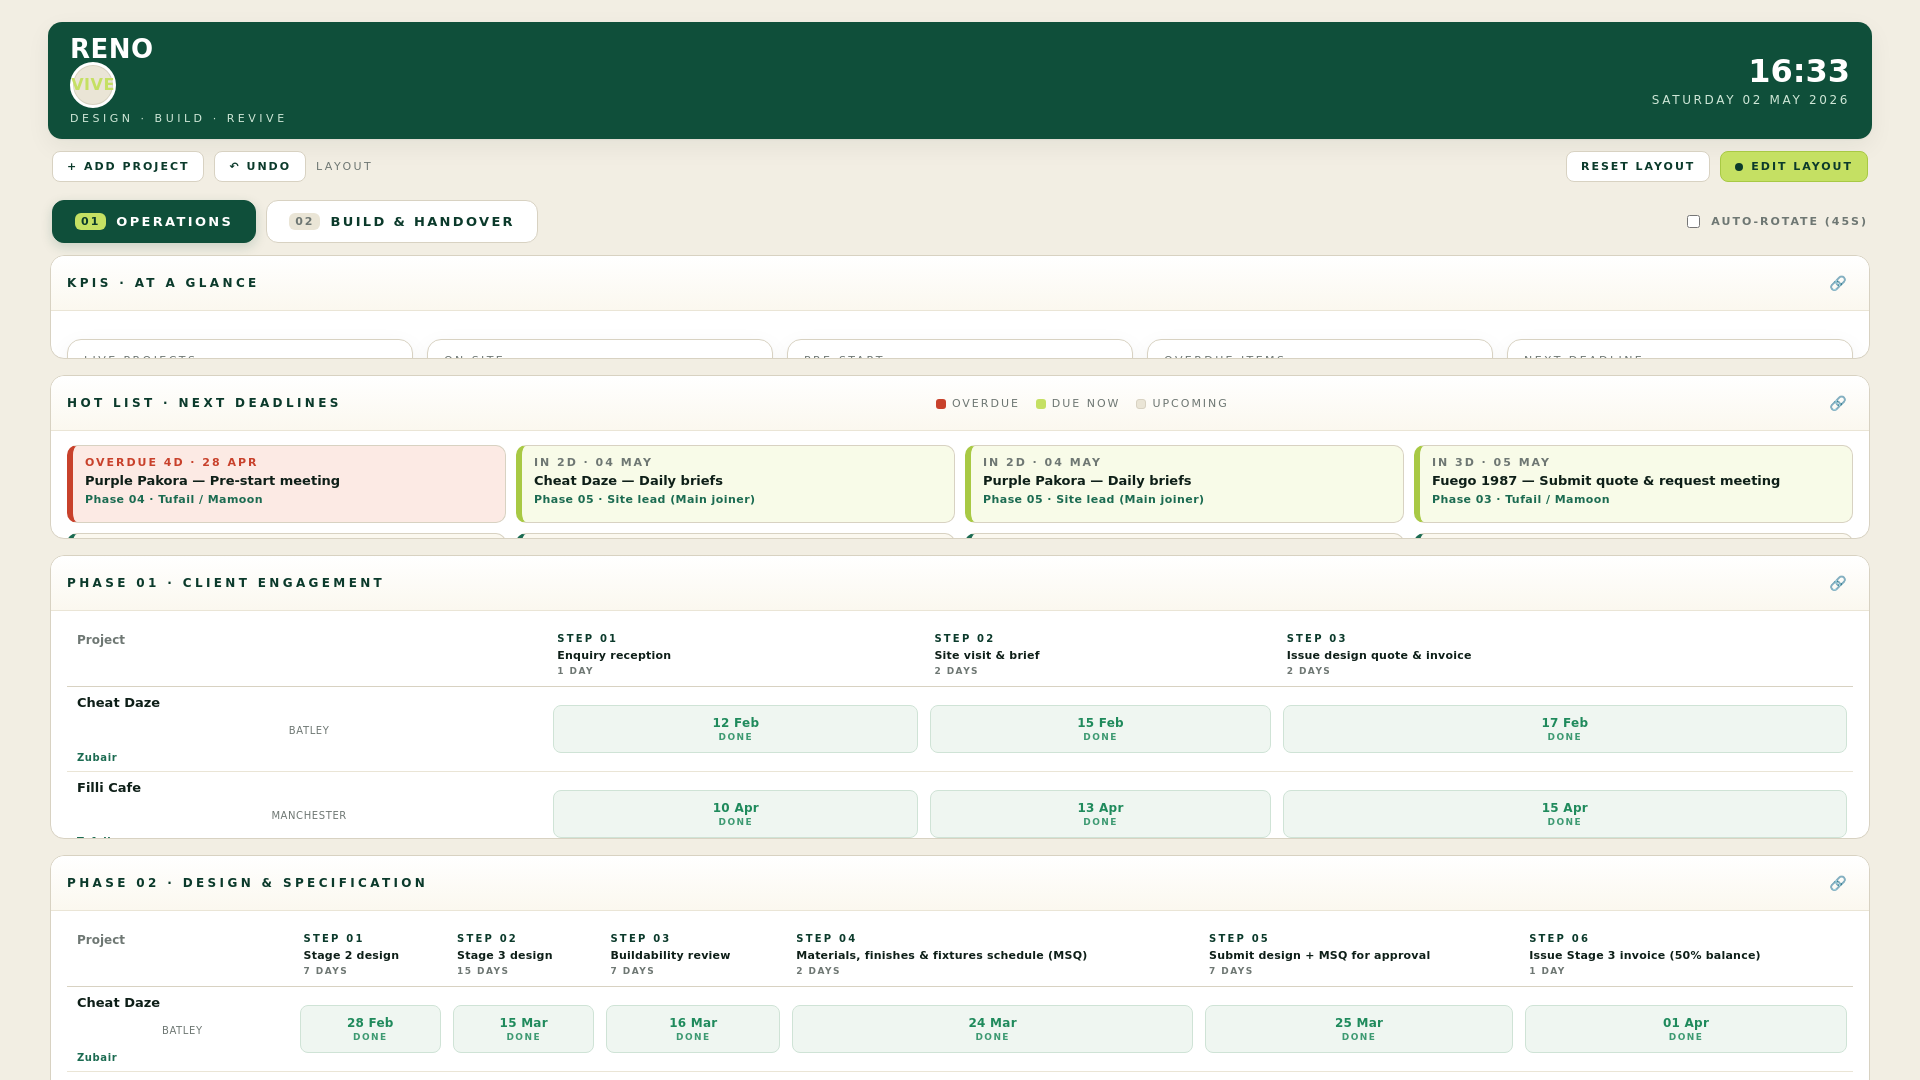Click the Manchester location label
This screenshot has height=1080, width=1920.
[x=309, y=816]
